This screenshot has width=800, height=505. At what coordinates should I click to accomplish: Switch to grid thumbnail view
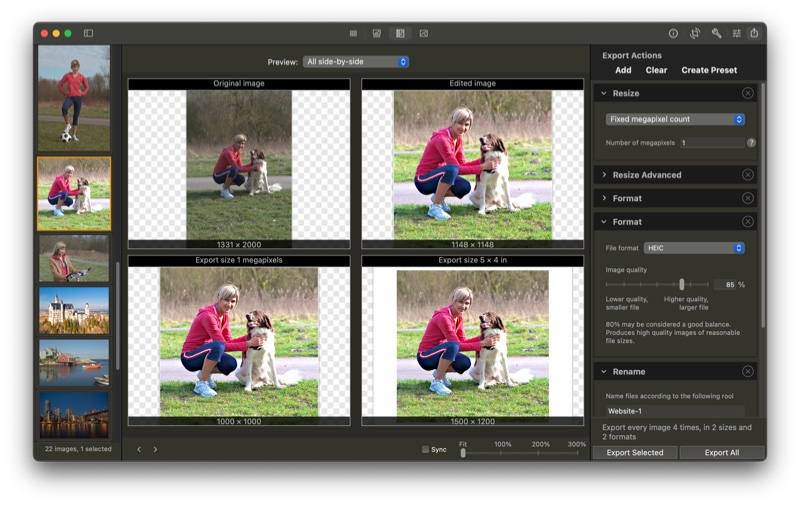pyautogui.click(x=353, y=33)
